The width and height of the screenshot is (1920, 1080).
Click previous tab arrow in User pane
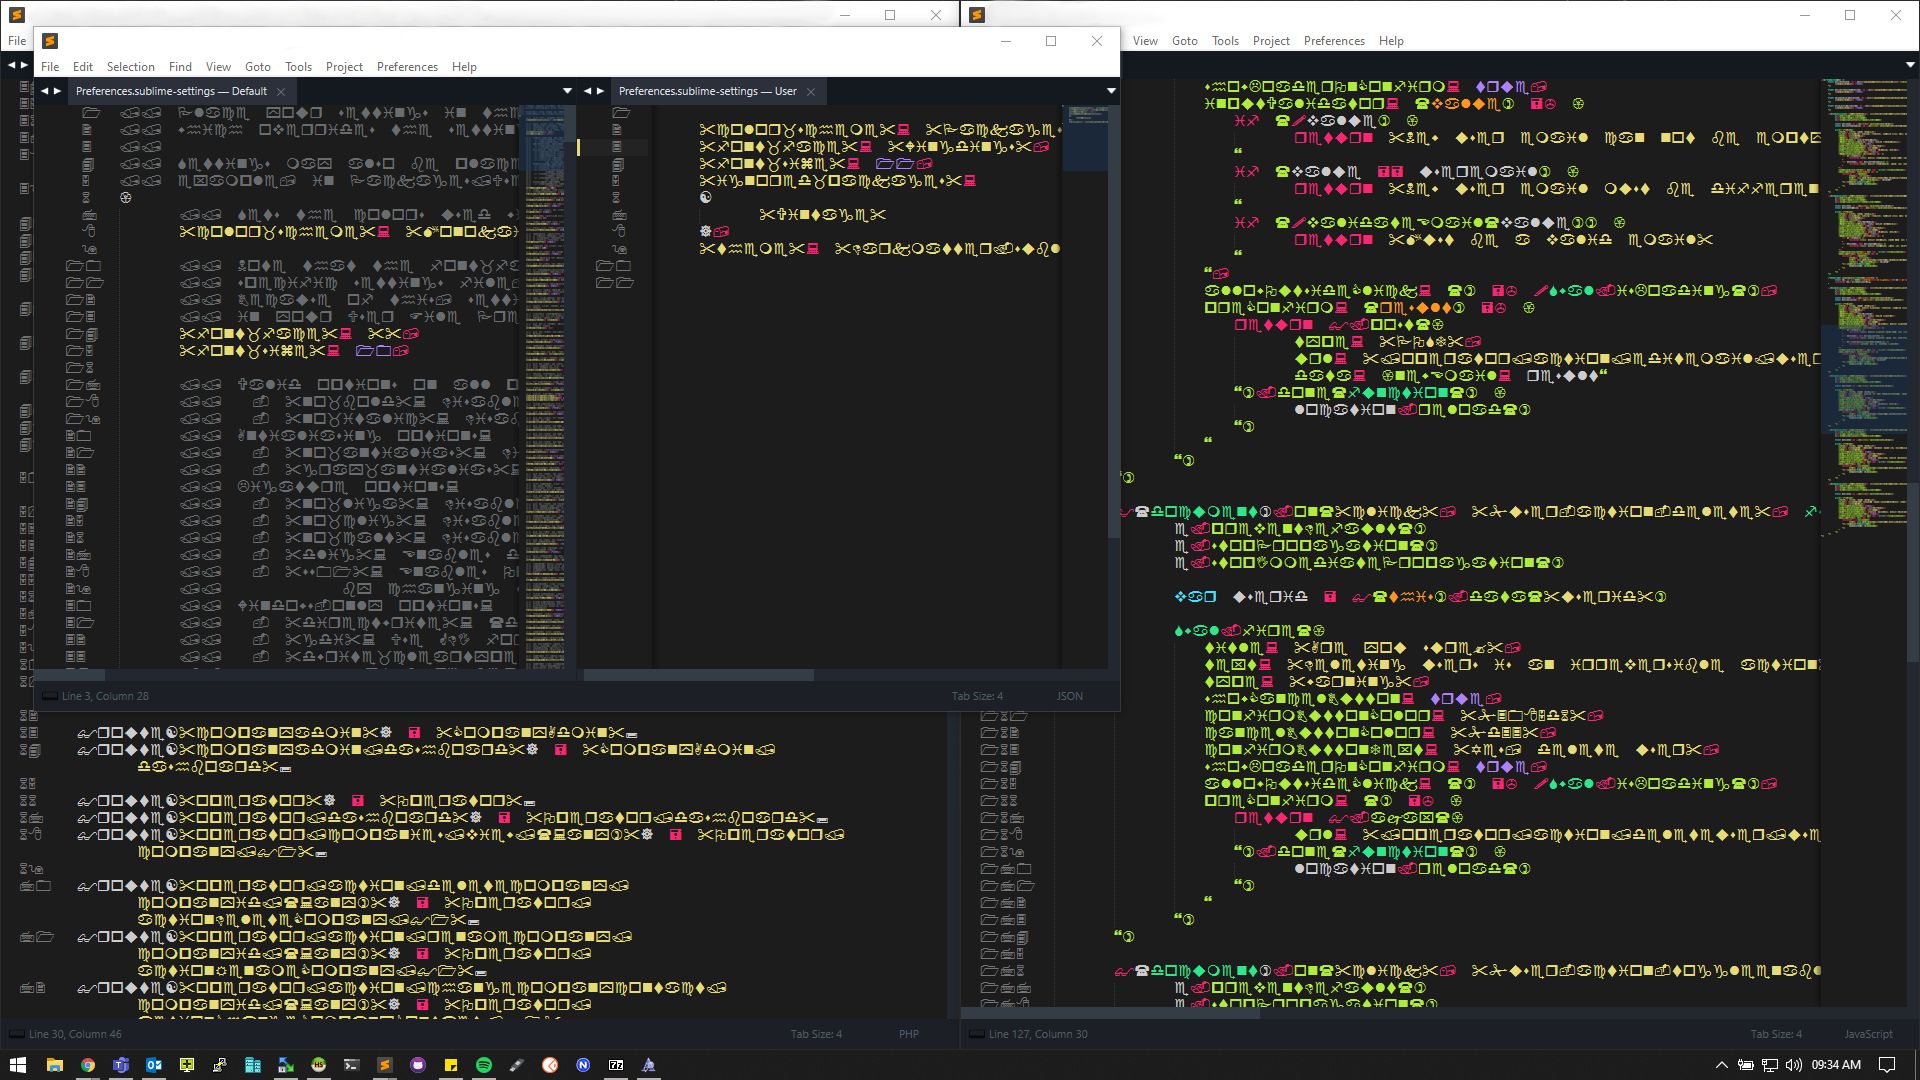click(x=588, y=91)
